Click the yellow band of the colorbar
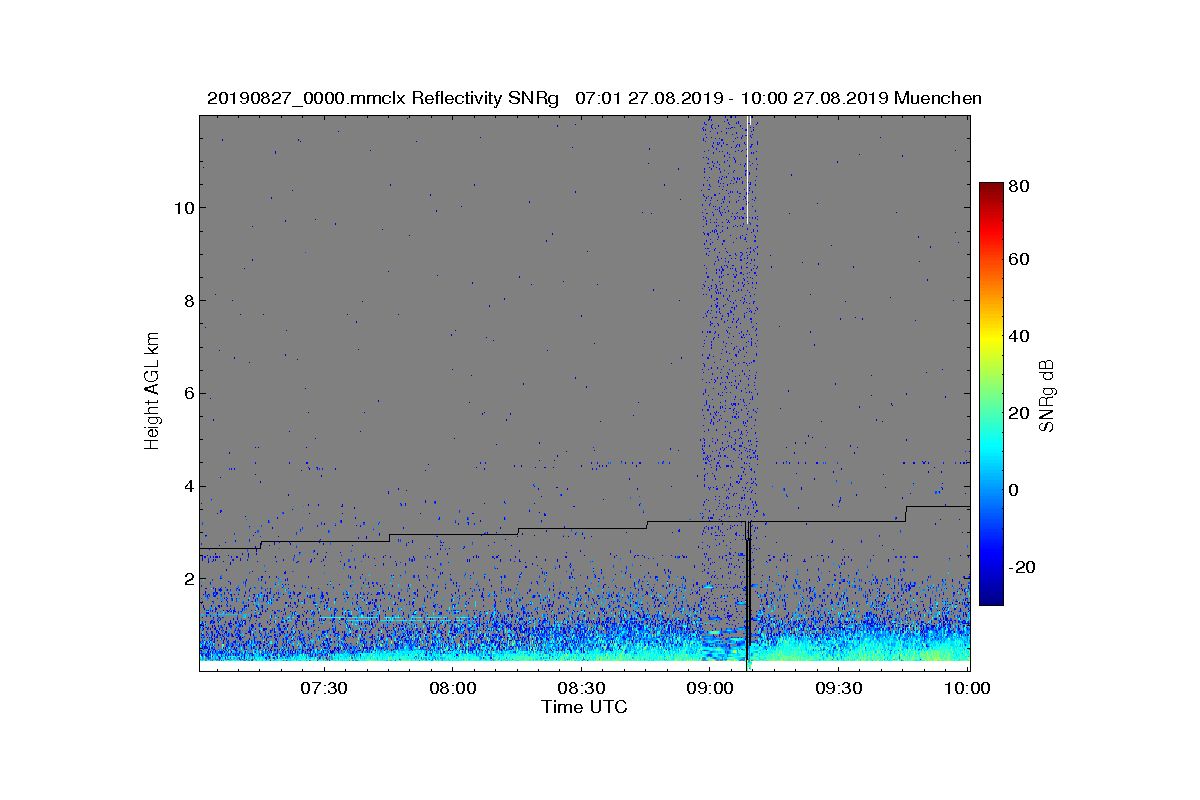 point(990,340)
